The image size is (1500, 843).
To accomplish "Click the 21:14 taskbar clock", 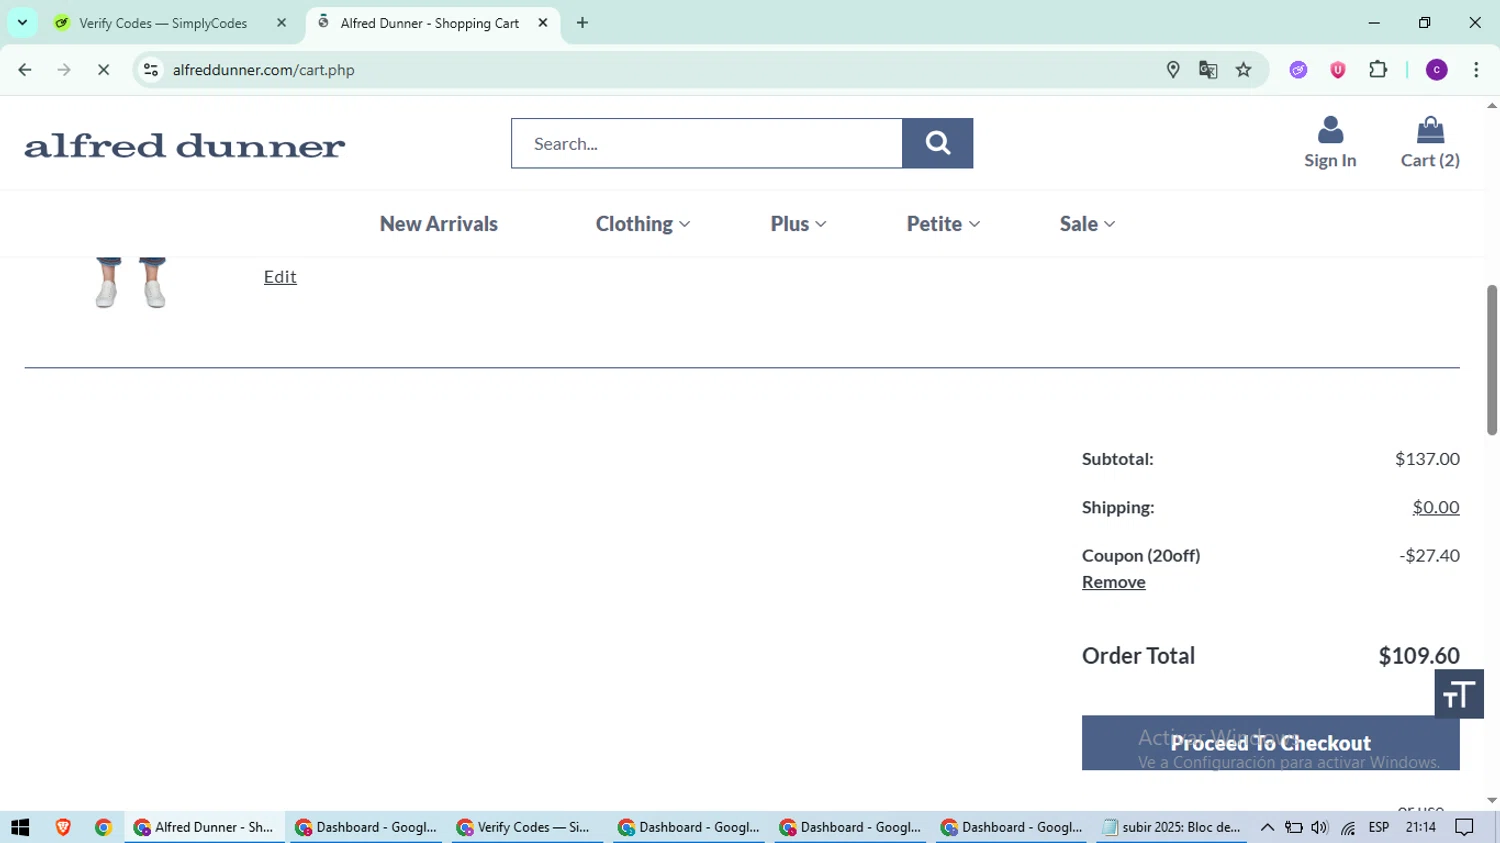I will (1420, 827).
